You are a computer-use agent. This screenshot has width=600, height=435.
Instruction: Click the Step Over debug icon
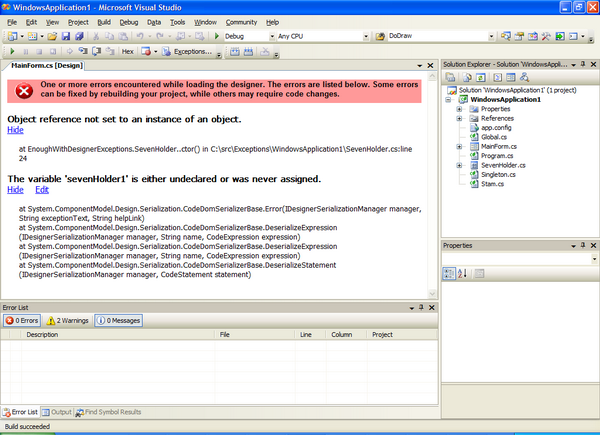pyautogui.click(x=96, y=51)
